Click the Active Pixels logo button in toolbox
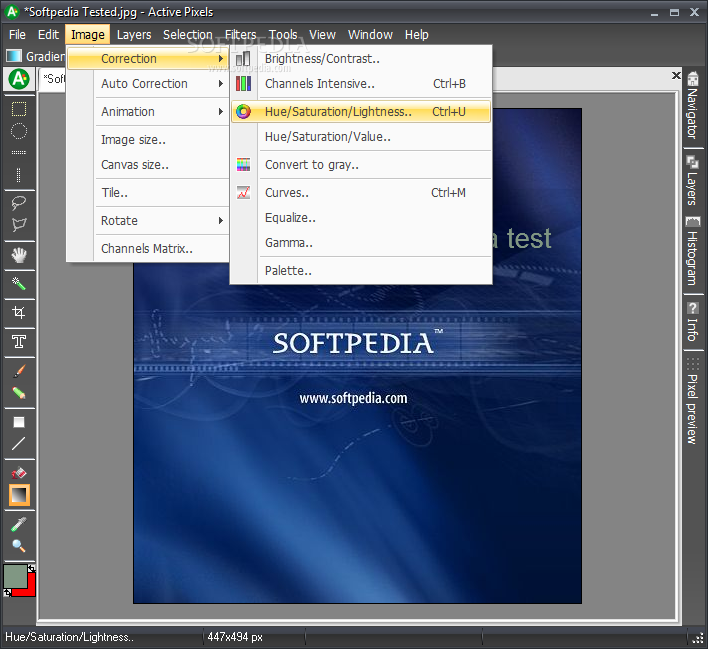This screenshot has height=649, width=708. point(19,79)
